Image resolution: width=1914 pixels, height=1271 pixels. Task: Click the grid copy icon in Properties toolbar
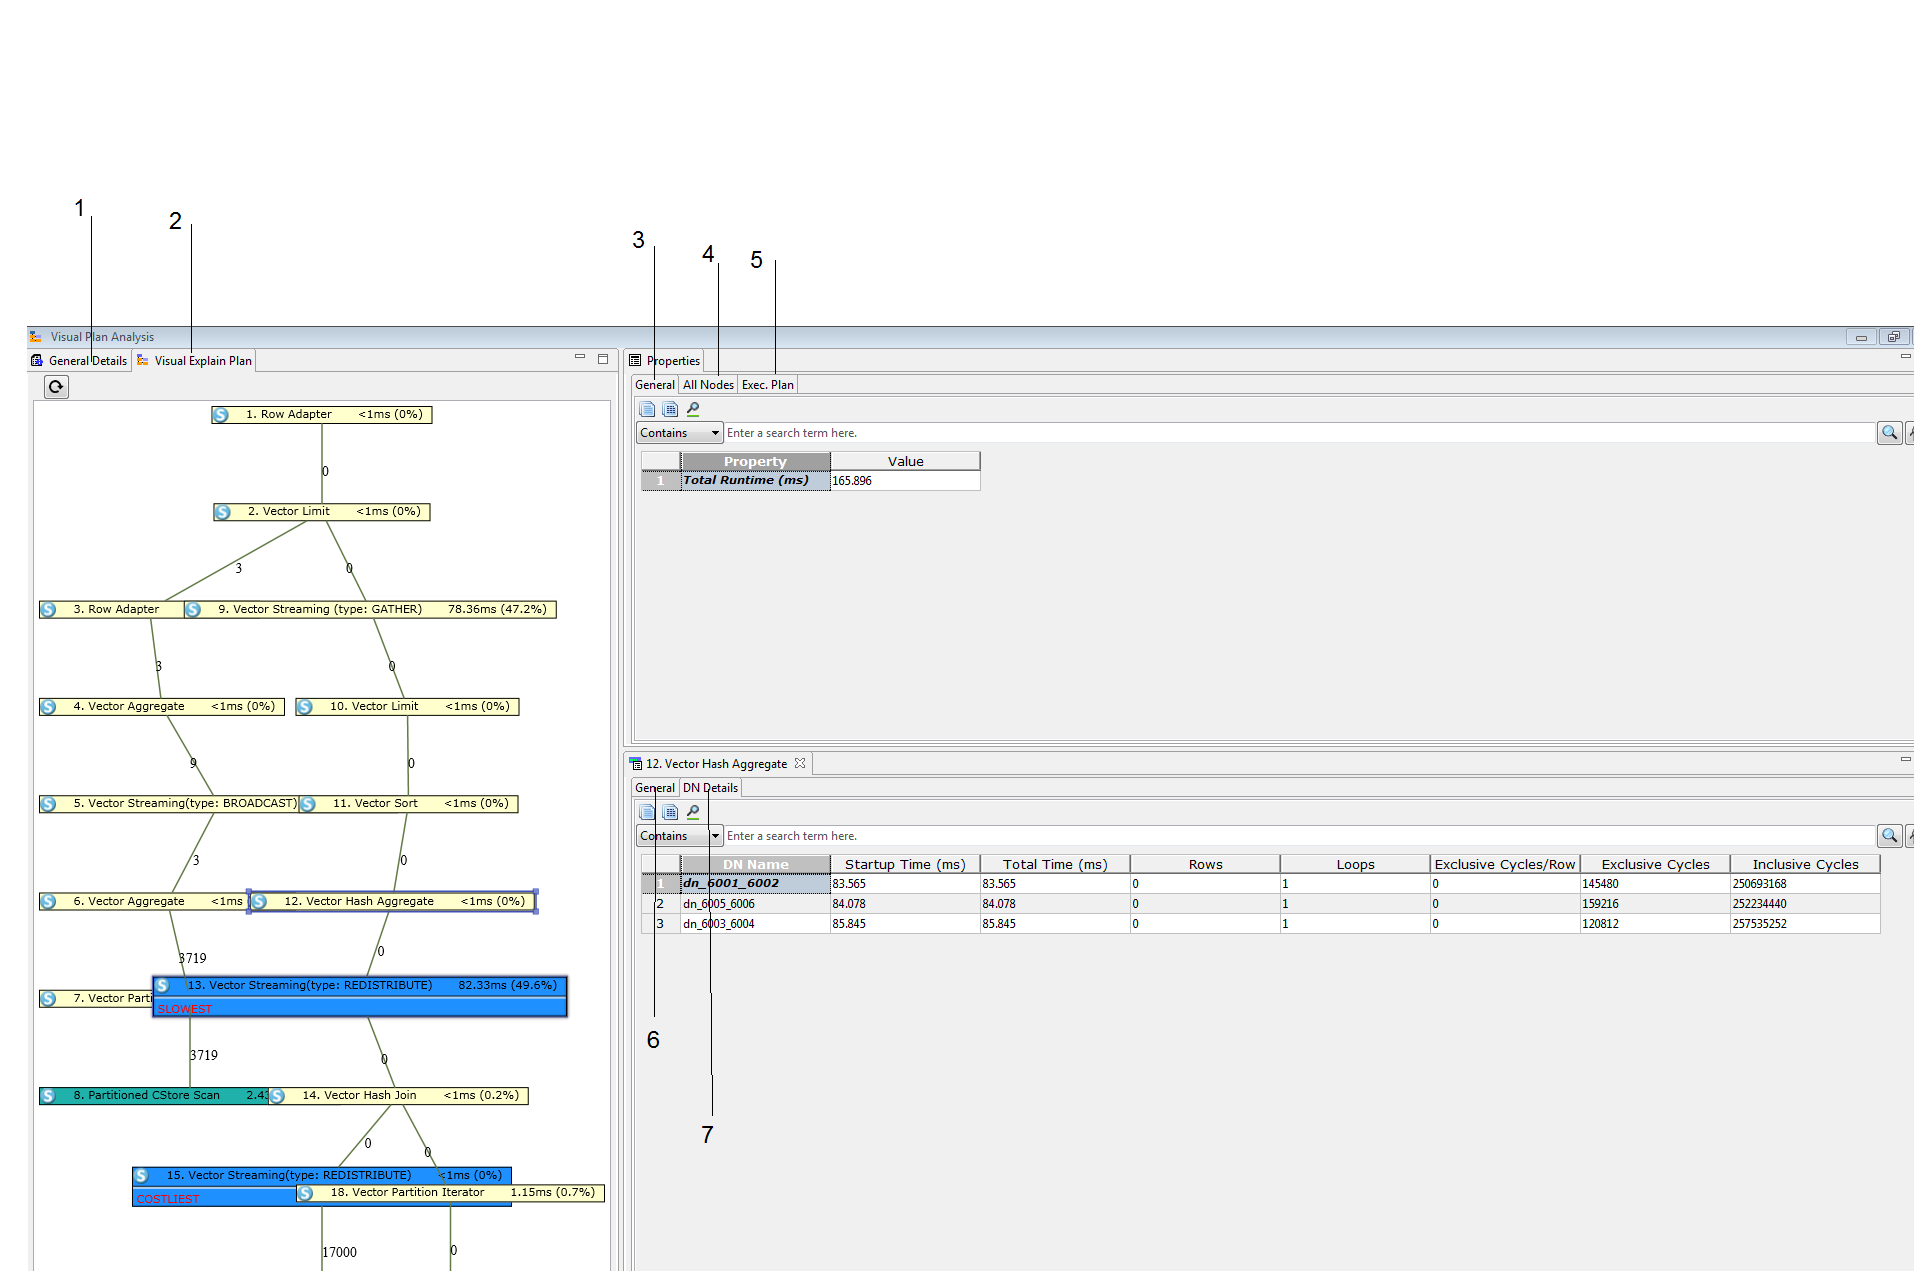670,409
